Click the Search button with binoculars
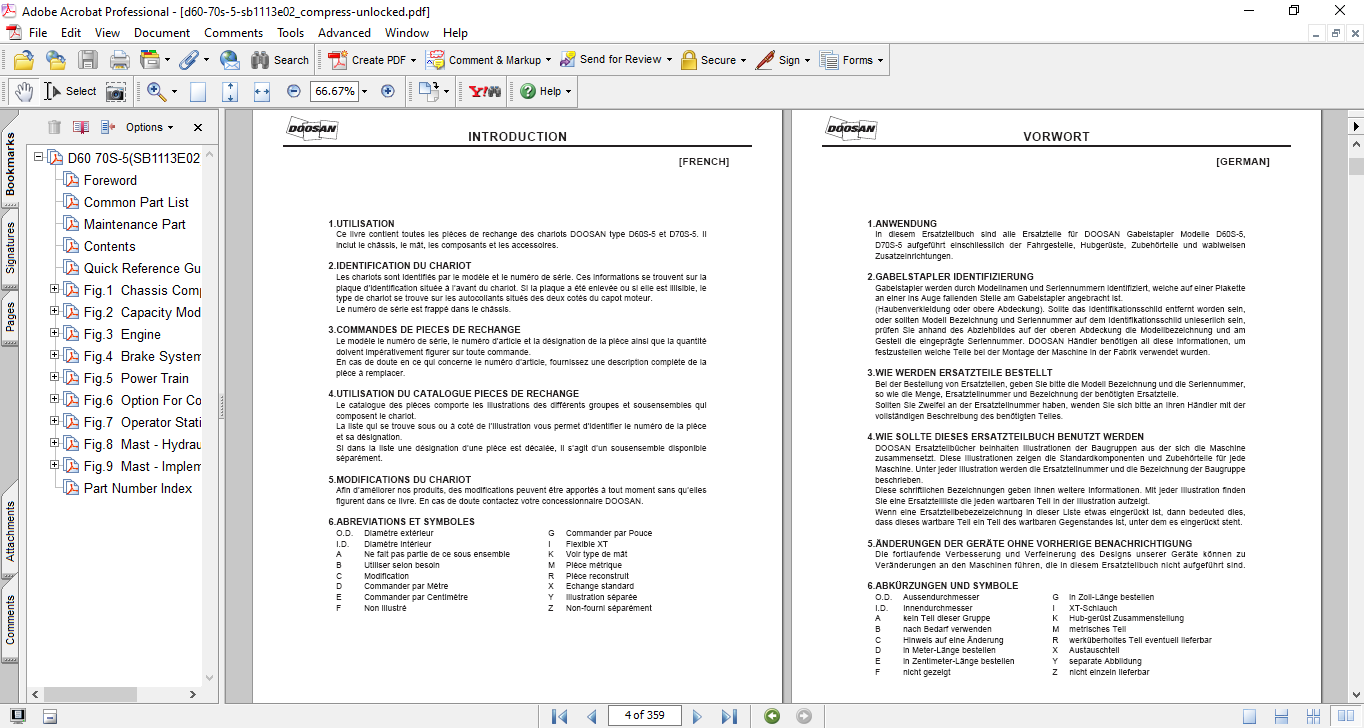 pyautogui.click(x=279, y=60)
